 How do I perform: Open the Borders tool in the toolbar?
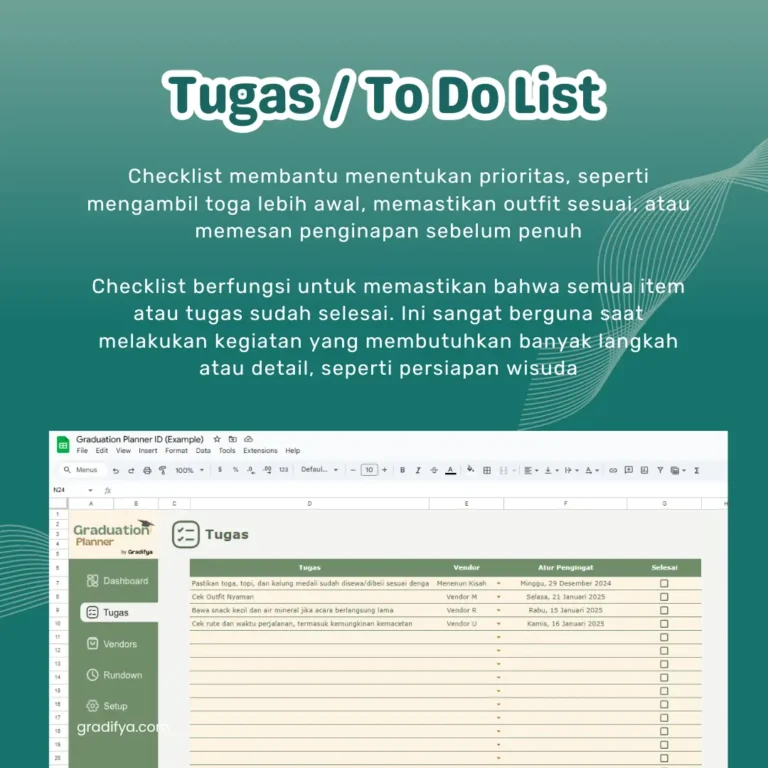pos(487,470)
